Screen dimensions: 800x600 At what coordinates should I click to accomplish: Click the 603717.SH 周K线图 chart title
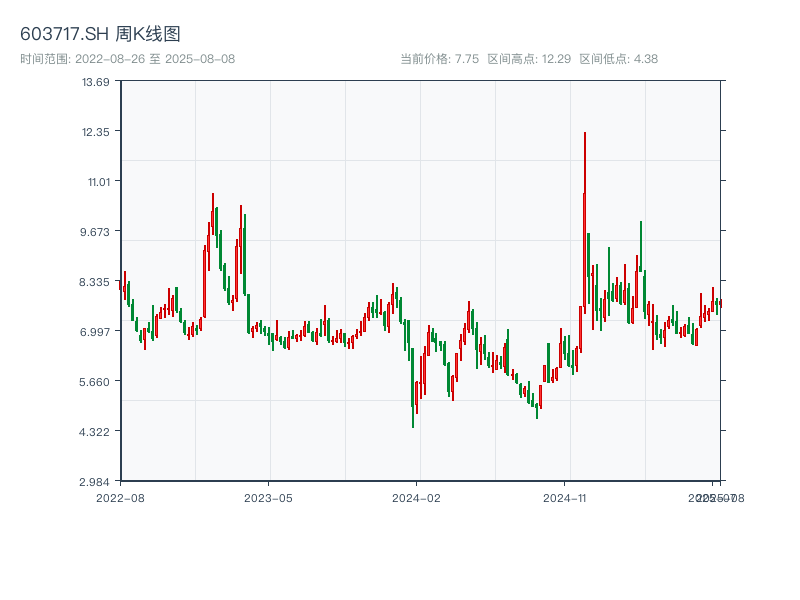tap(100, 34)
